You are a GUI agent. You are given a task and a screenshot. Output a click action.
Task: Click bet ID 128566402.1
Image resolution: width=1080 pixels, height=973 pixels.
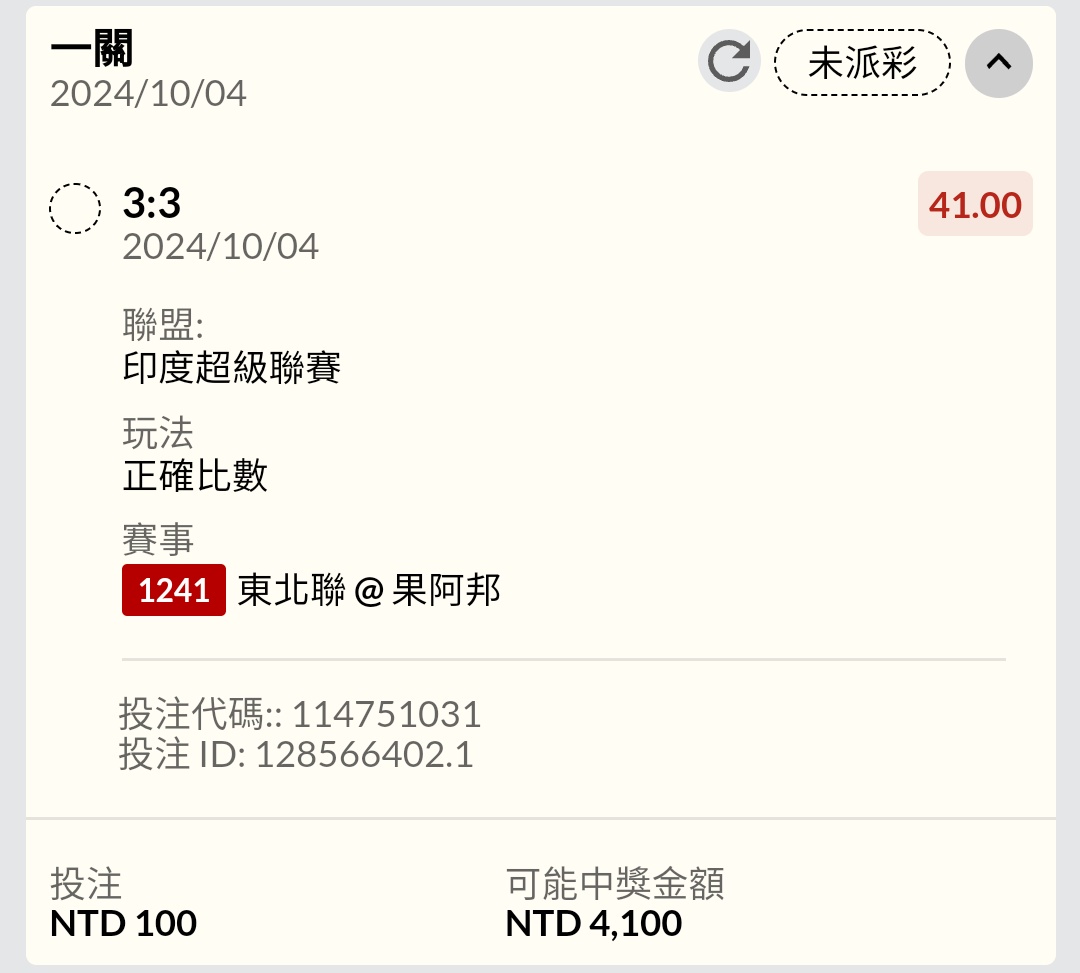(x=364, y=754)
